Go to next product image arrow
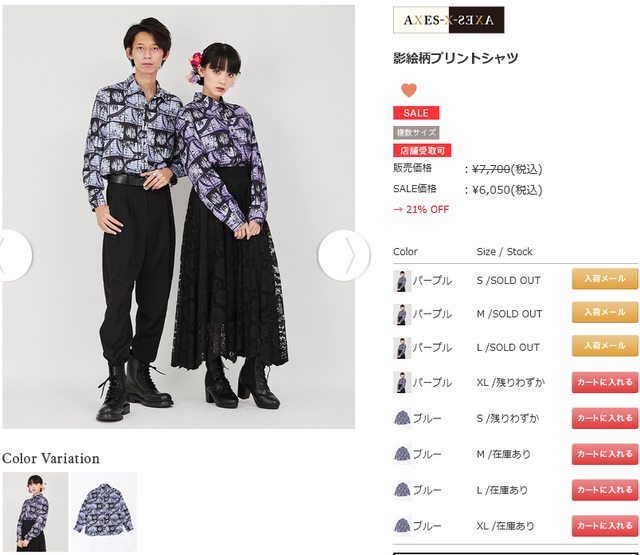 click(x=344, y=255)
